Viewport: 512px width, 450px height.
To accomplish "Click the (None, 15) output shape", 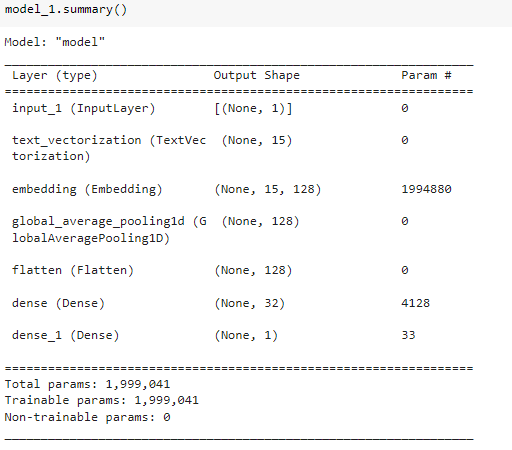I will click(x=257, y=140).
